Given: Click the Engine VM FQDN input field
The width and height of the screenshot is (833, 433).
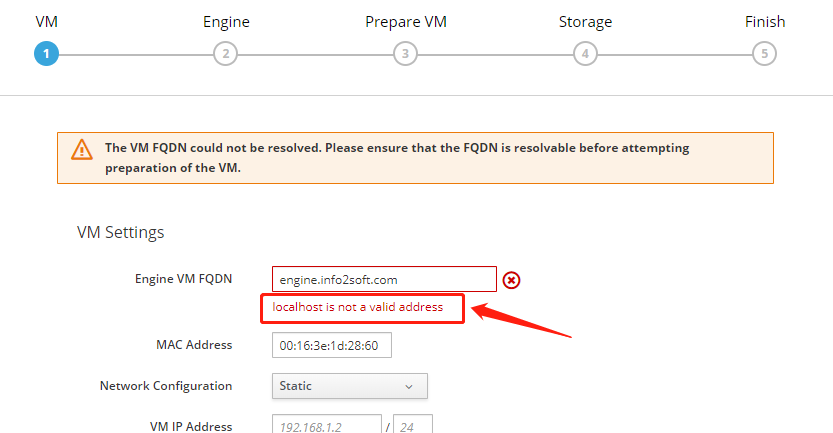Looking at the screenshot, I should 384,280.
